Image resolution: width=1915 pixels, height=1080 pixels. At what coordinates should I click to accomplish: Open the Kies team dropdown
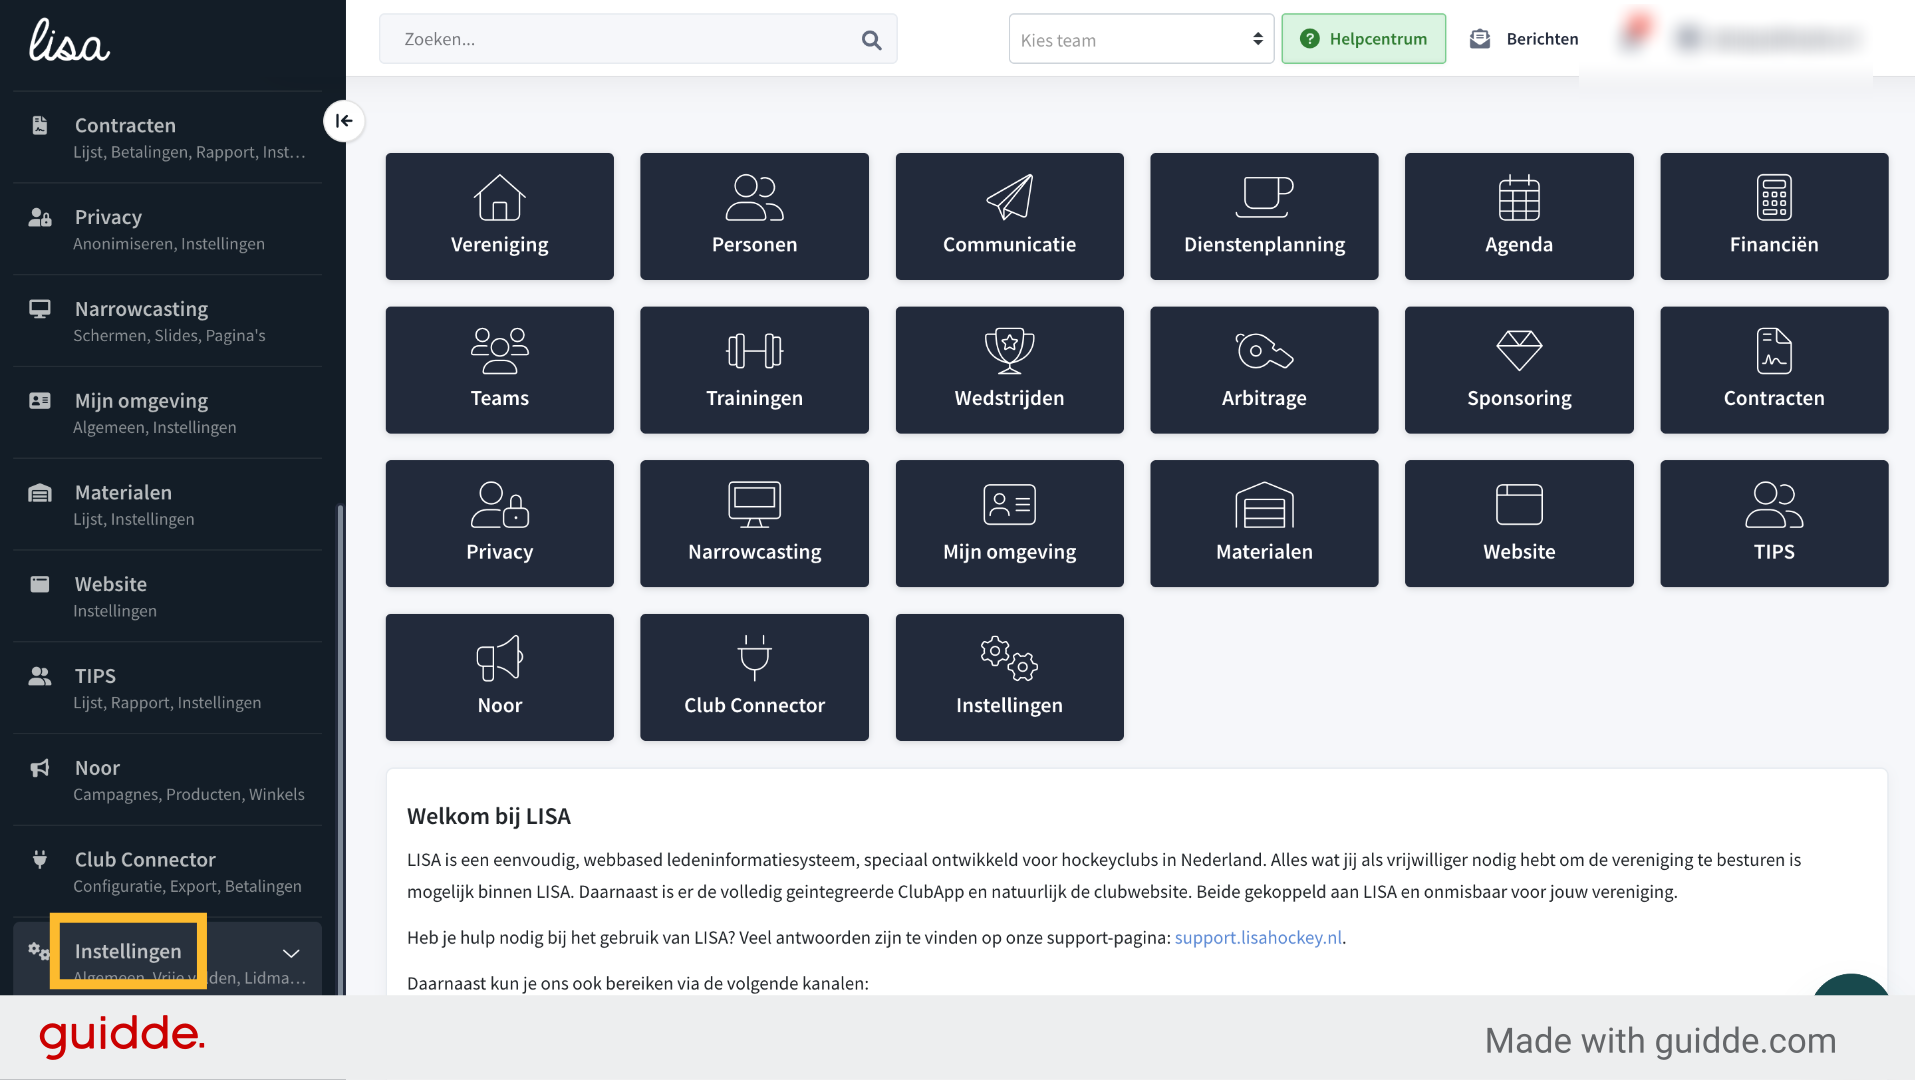1141,39
